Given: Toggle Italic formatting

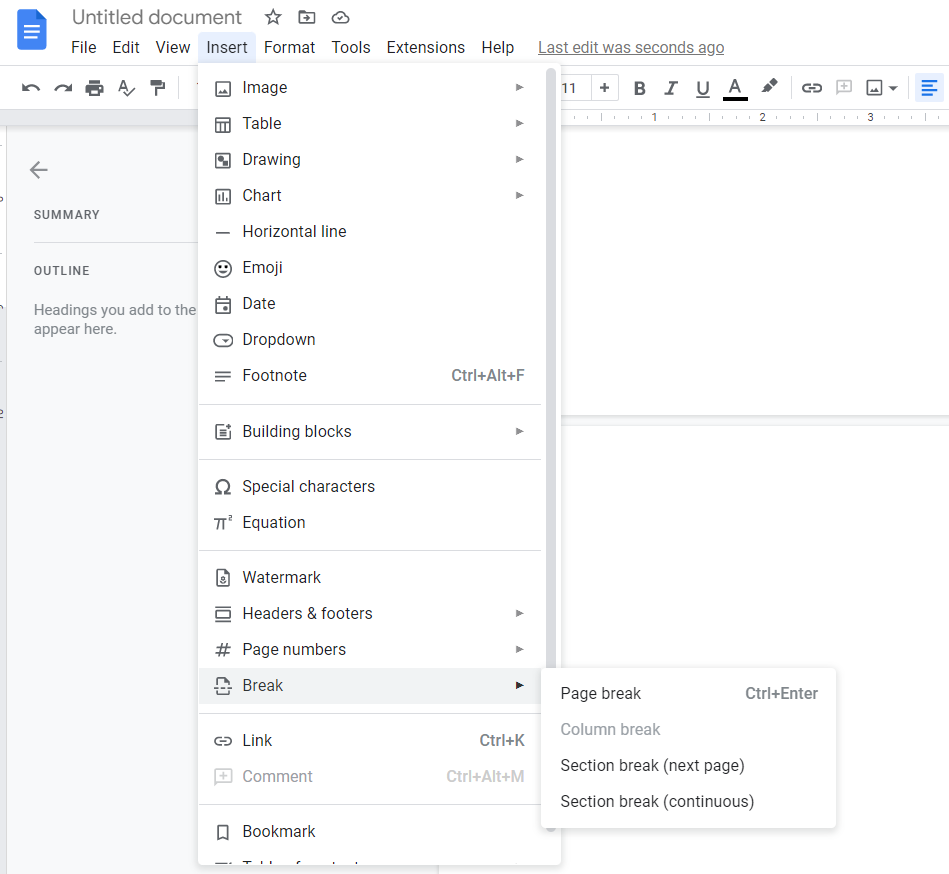Looking at the screenshot, I should point(671,88).
